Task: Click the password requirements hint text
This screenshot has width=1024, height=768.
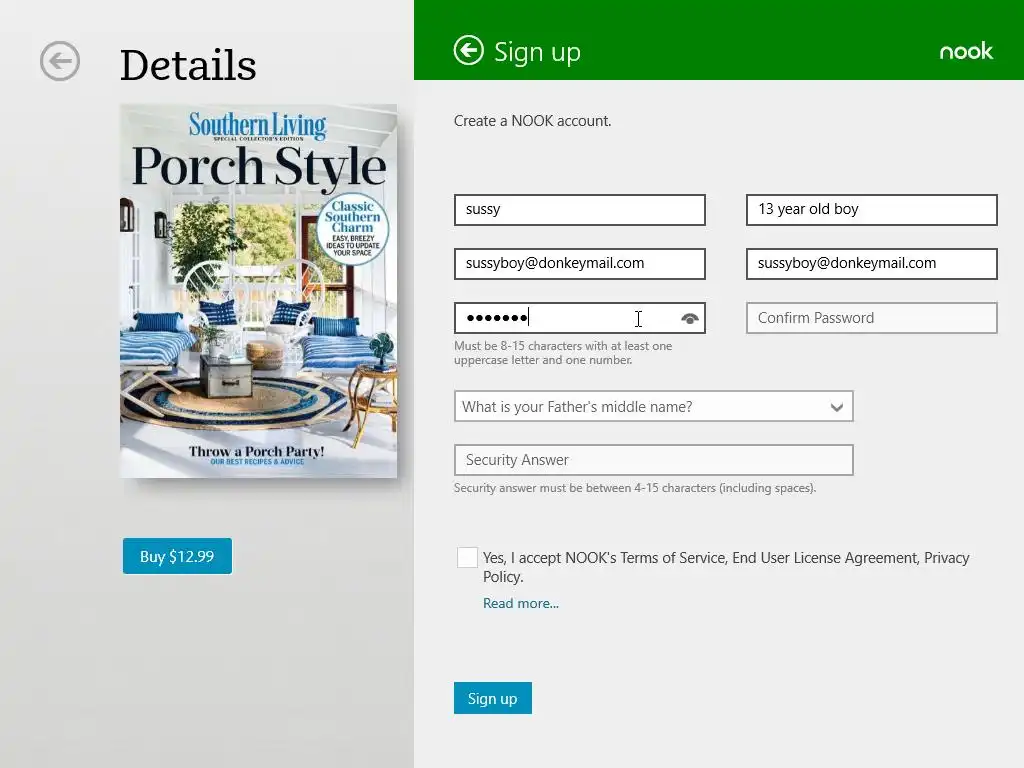Action: [x=563, y=353]
